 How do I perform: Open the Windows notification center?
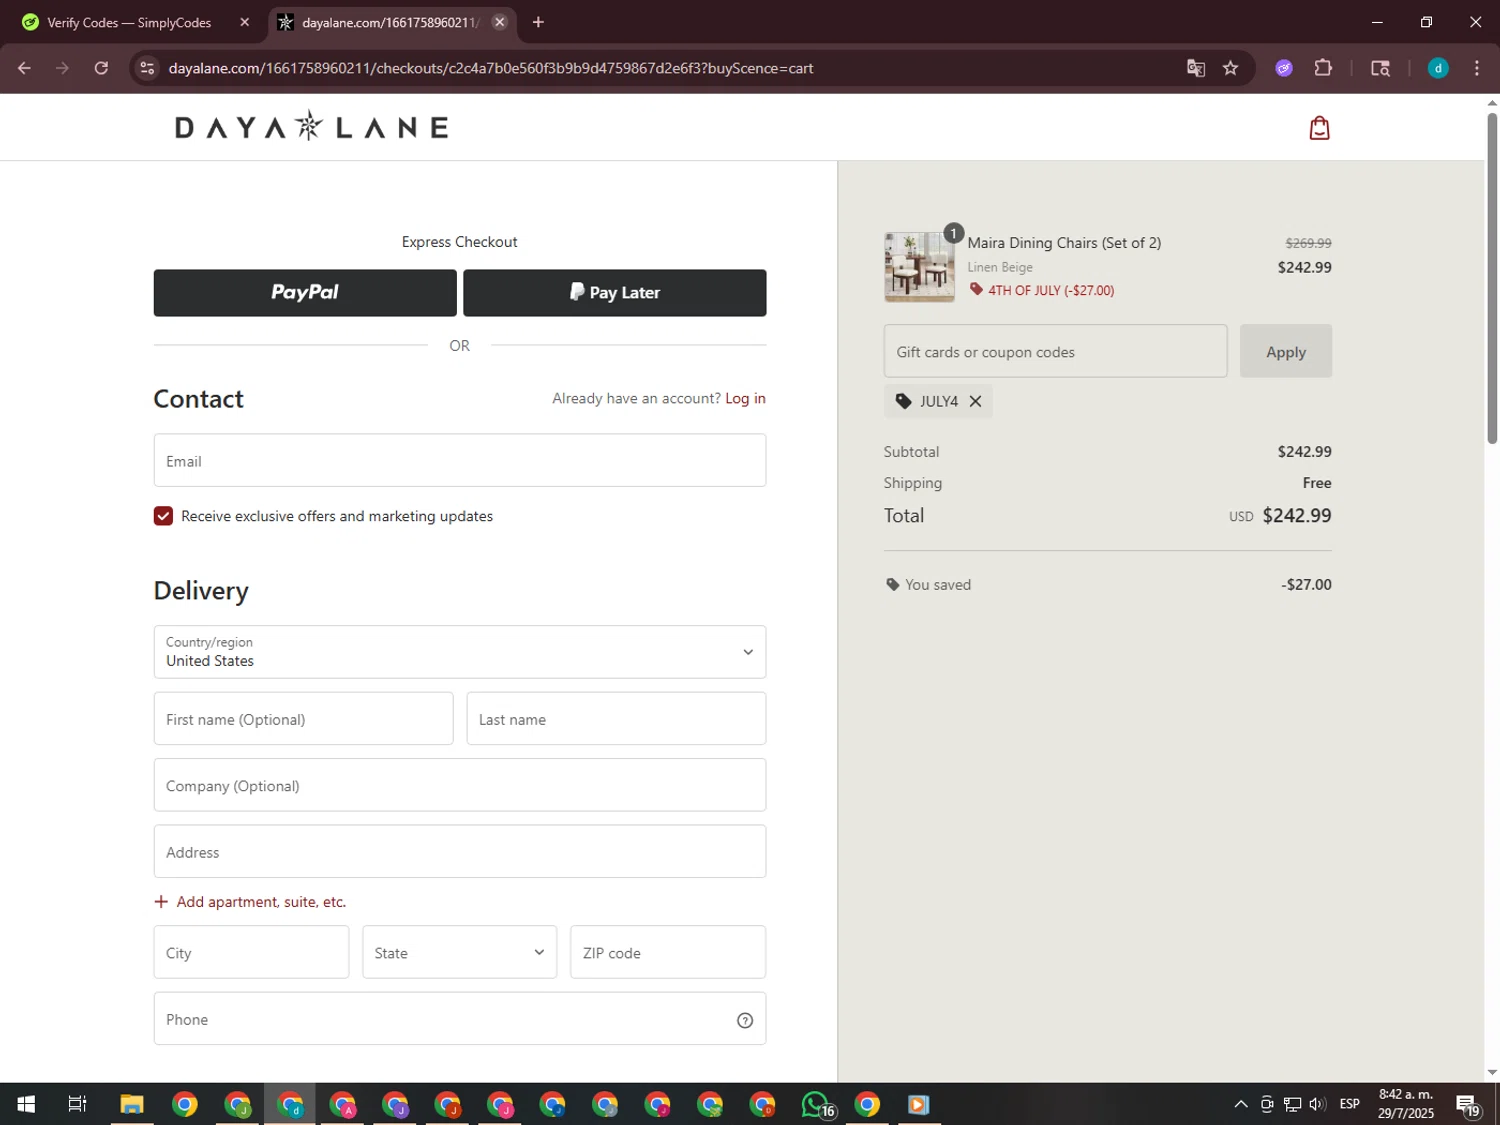click(1467, 1104)
